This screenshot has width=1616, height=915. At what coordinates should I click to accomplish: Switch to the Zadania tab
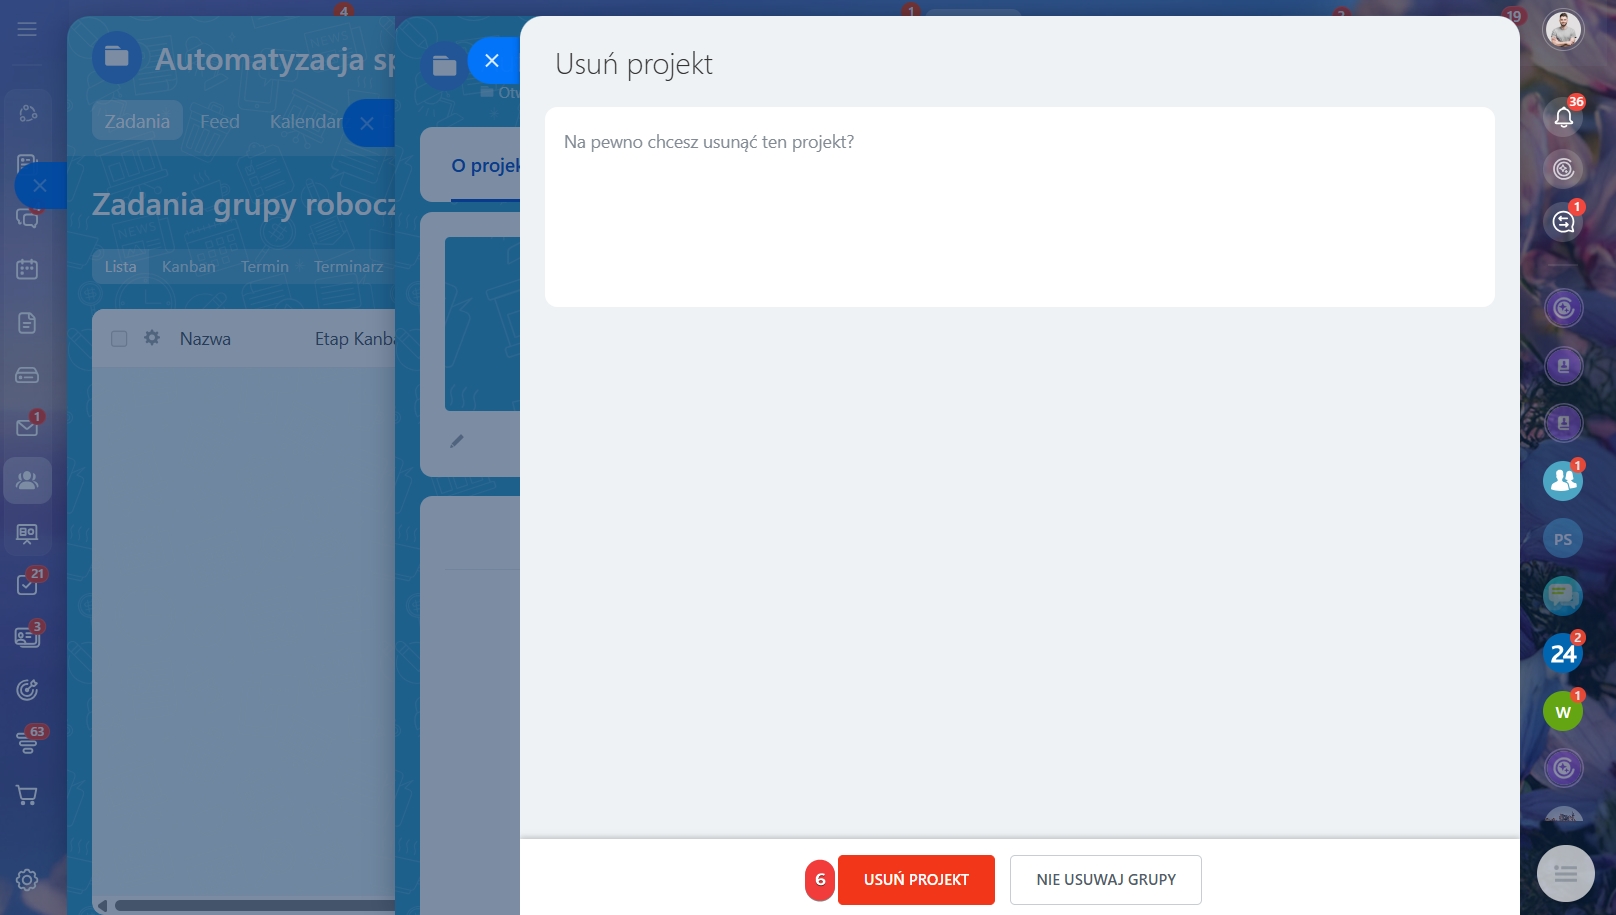(137, 121)
